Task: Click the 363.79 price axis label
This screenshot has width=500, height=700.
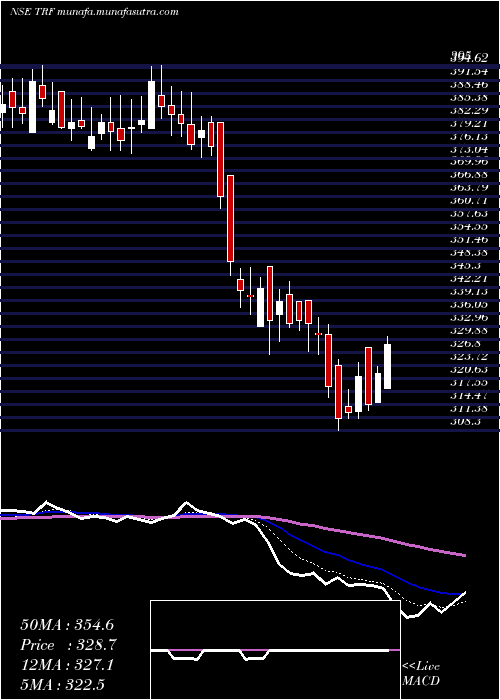Action: [x=469, y=188]
